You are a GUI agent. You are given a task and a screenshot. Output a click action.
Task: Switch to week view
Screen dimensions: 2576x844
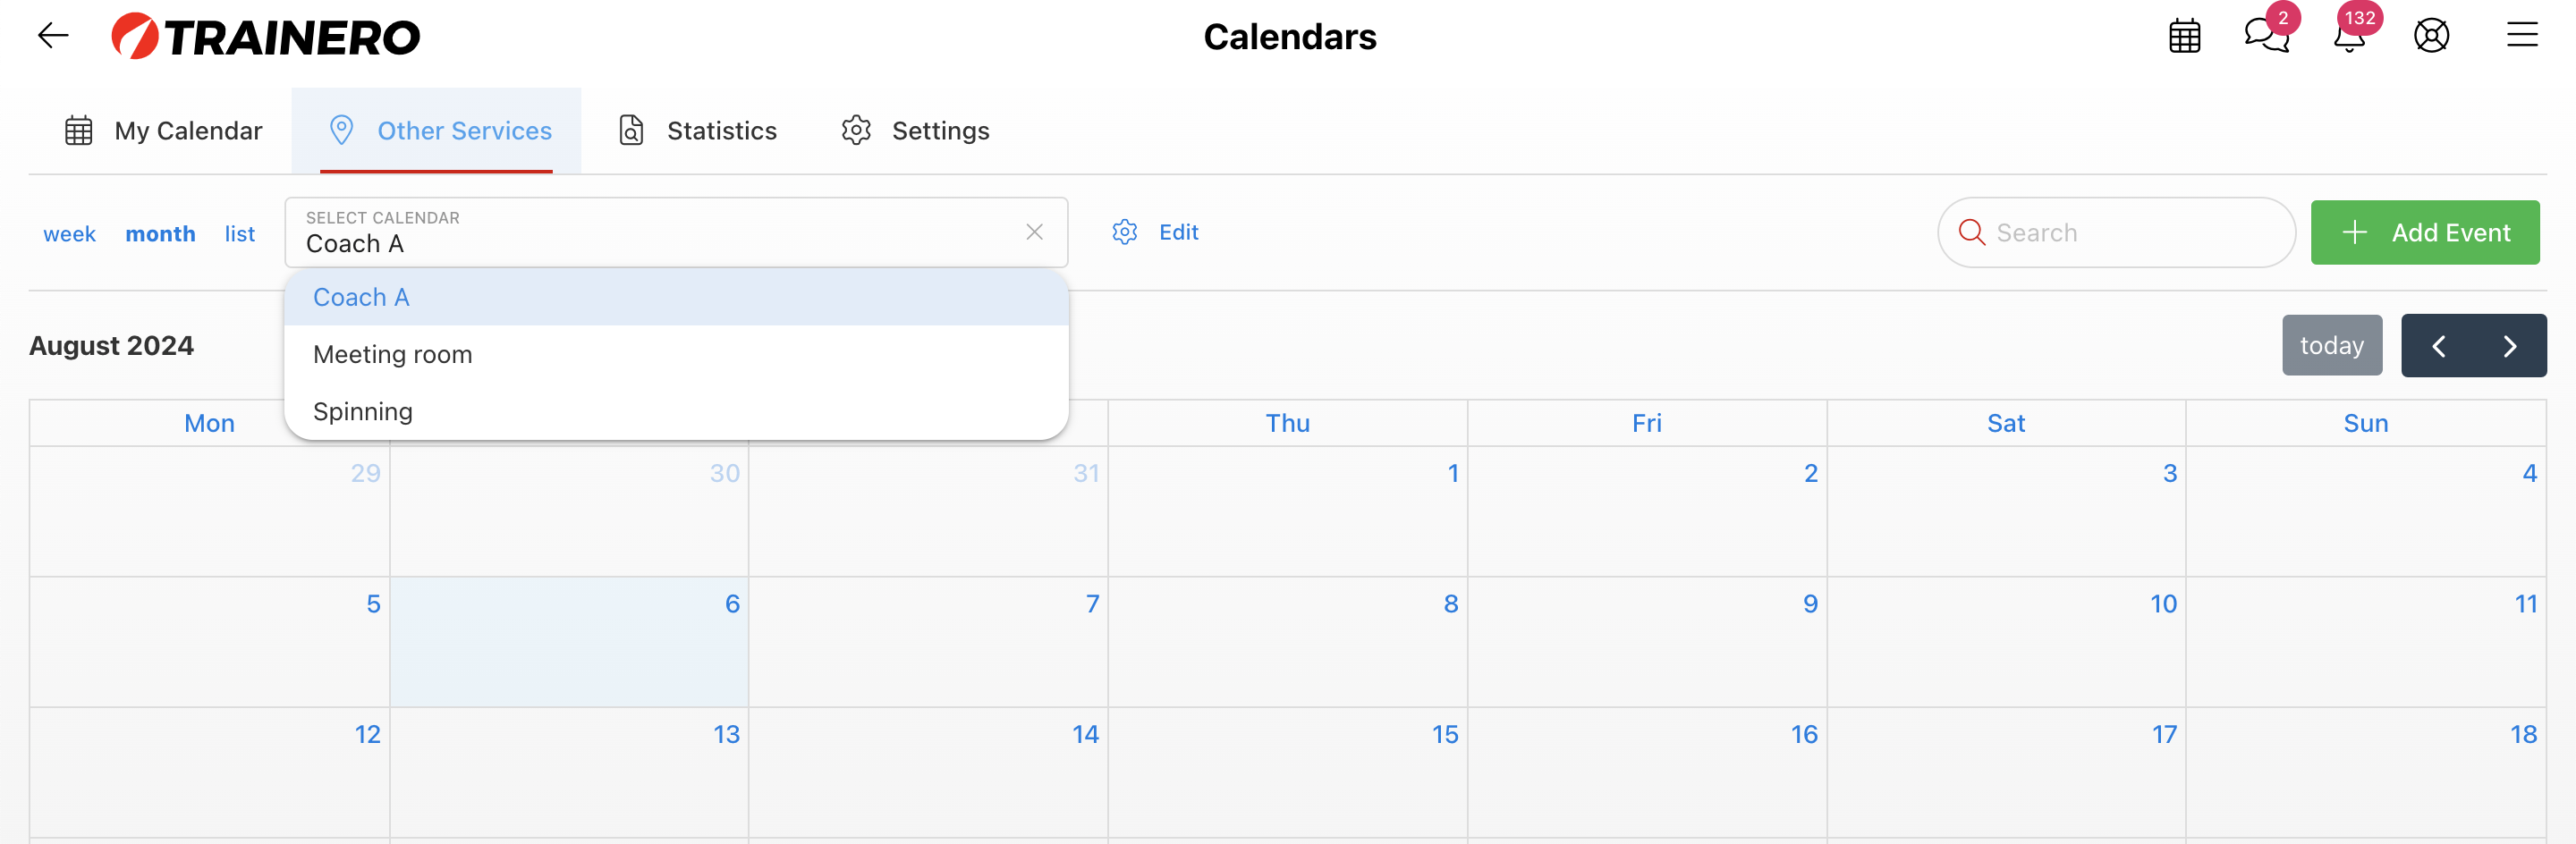click(x=69, y=234)
